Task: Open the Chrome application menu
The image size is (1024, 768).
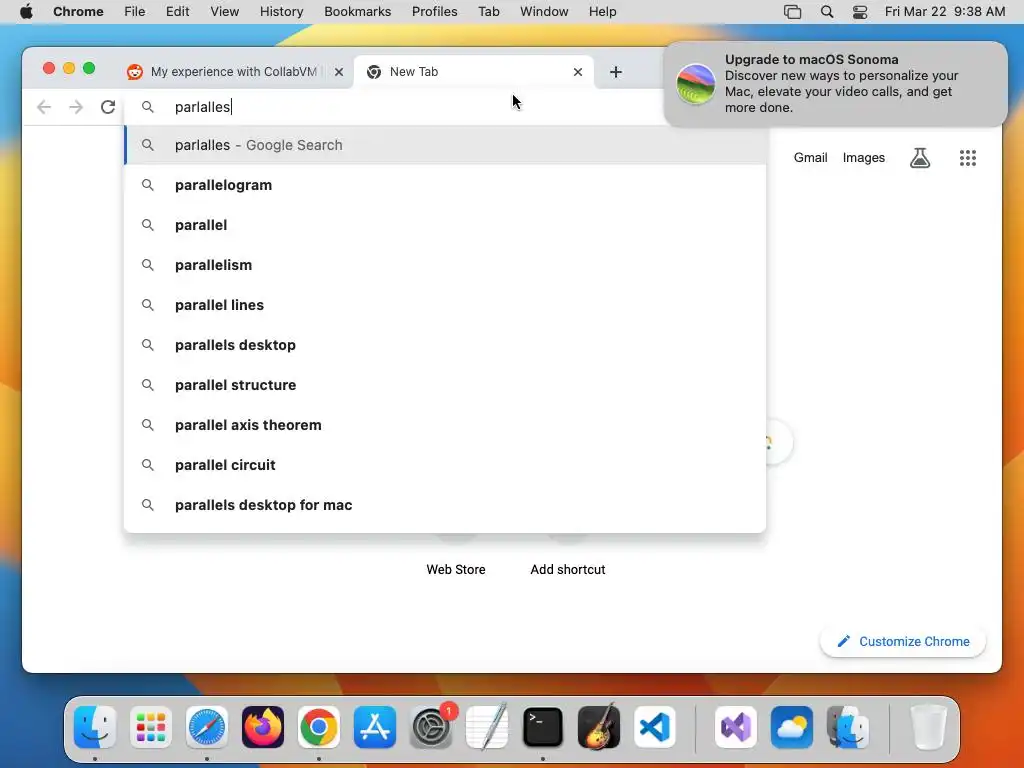Action: 78,12
